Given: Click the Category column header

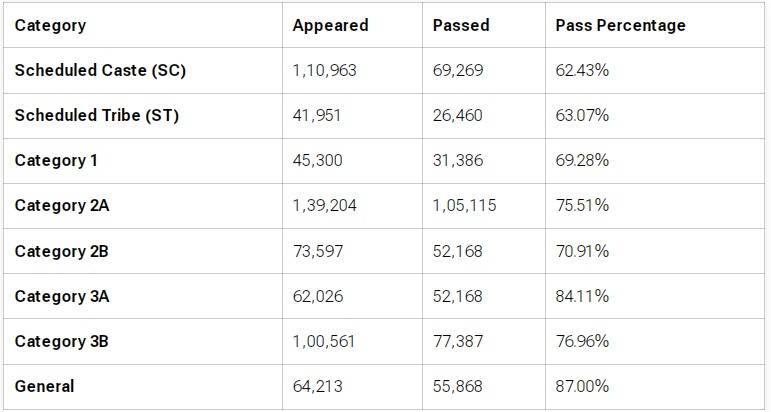Looking at the screenshot, I should tap(50, 26).
